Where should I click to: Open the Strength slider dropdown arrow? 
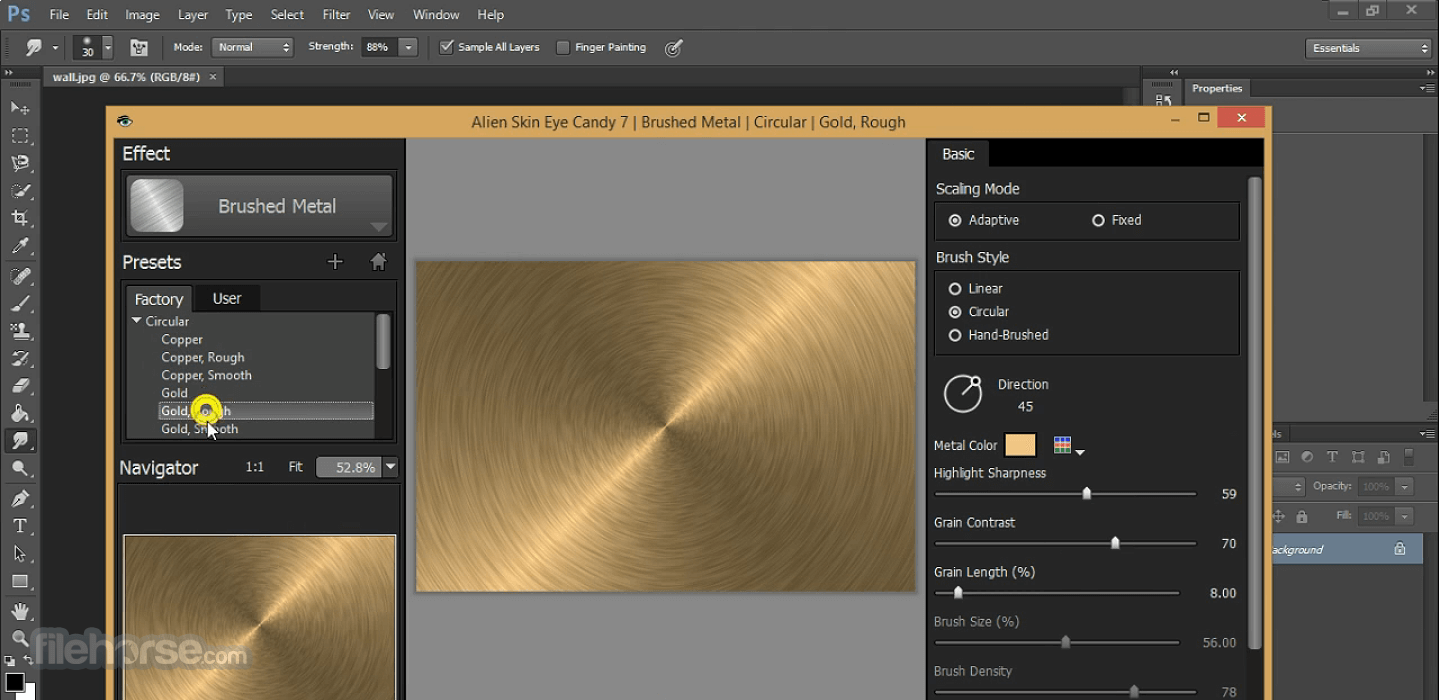point(407,47)
